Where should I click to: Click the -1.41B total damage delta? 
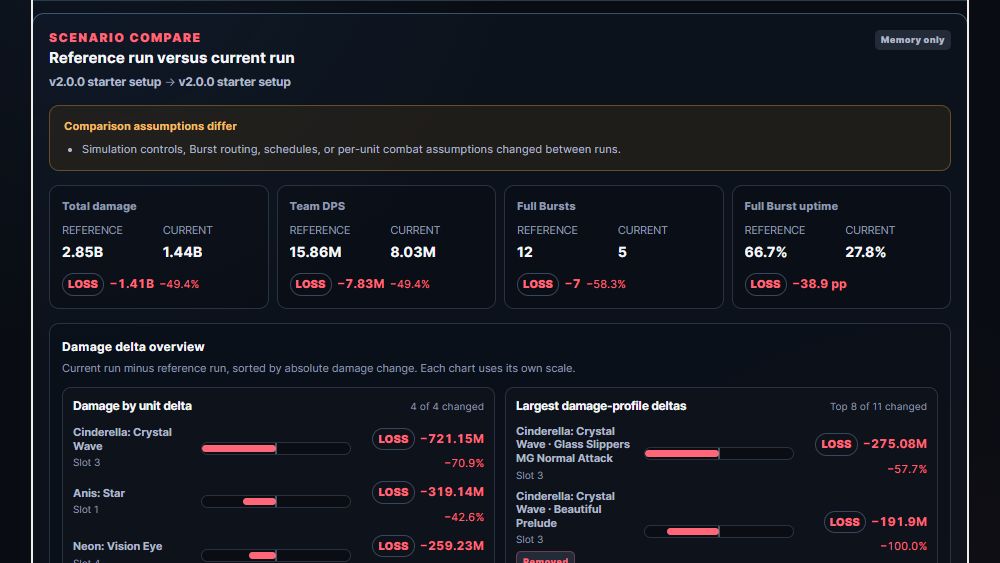pyautogui.click(x=132, y=284)
